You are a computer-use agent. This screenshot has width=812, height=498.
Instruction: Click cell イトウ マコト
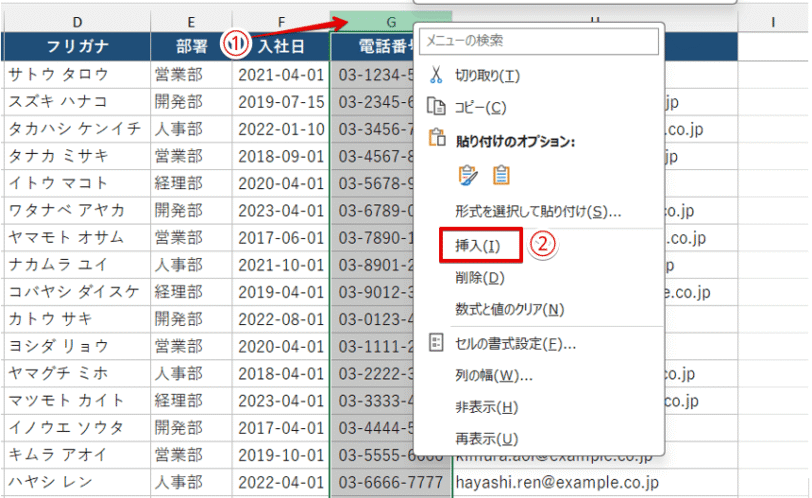(x=77, y=183)
